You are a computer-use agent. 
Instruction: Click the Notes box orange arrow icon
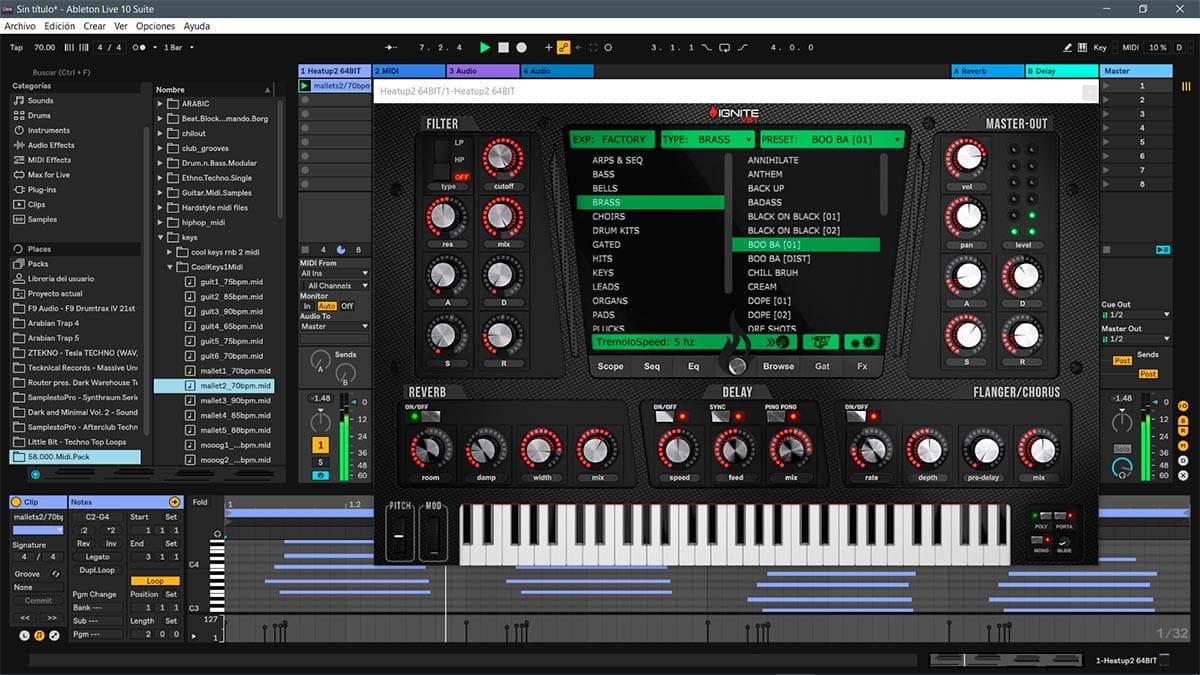tap(175, 502)
